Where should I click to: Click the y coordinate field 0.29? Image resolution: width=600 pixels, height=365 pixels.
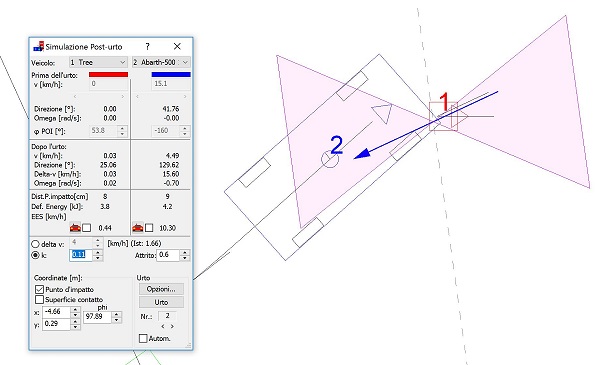[x=57, y=324]
